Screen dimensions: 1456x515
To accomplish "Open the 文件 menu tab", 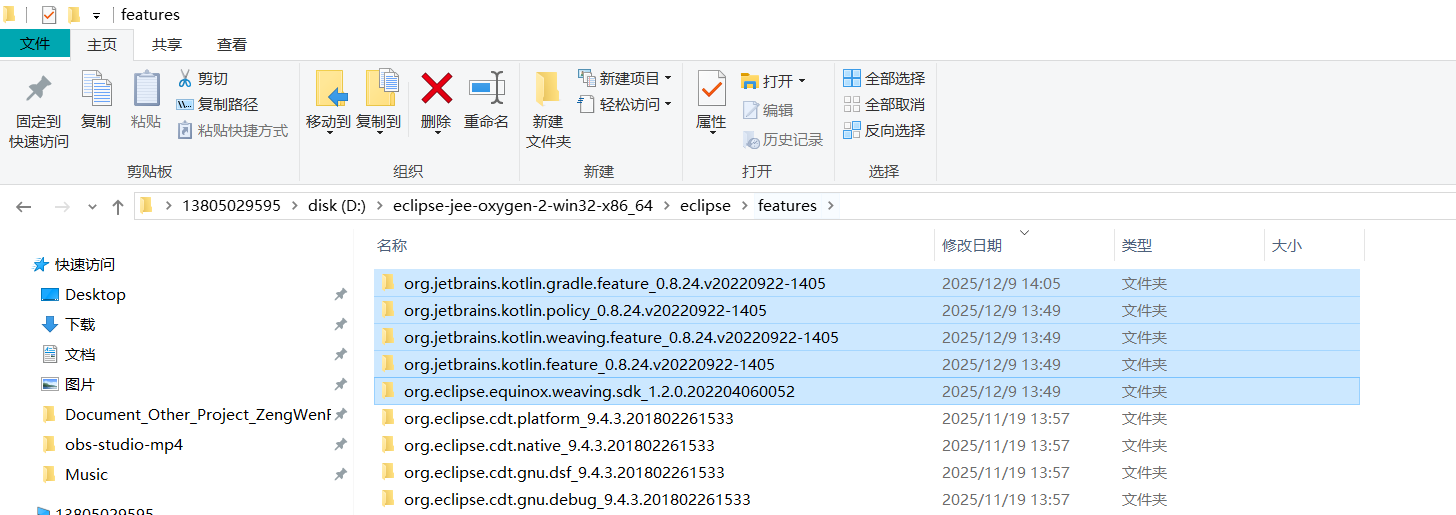I will pos(35,44).
